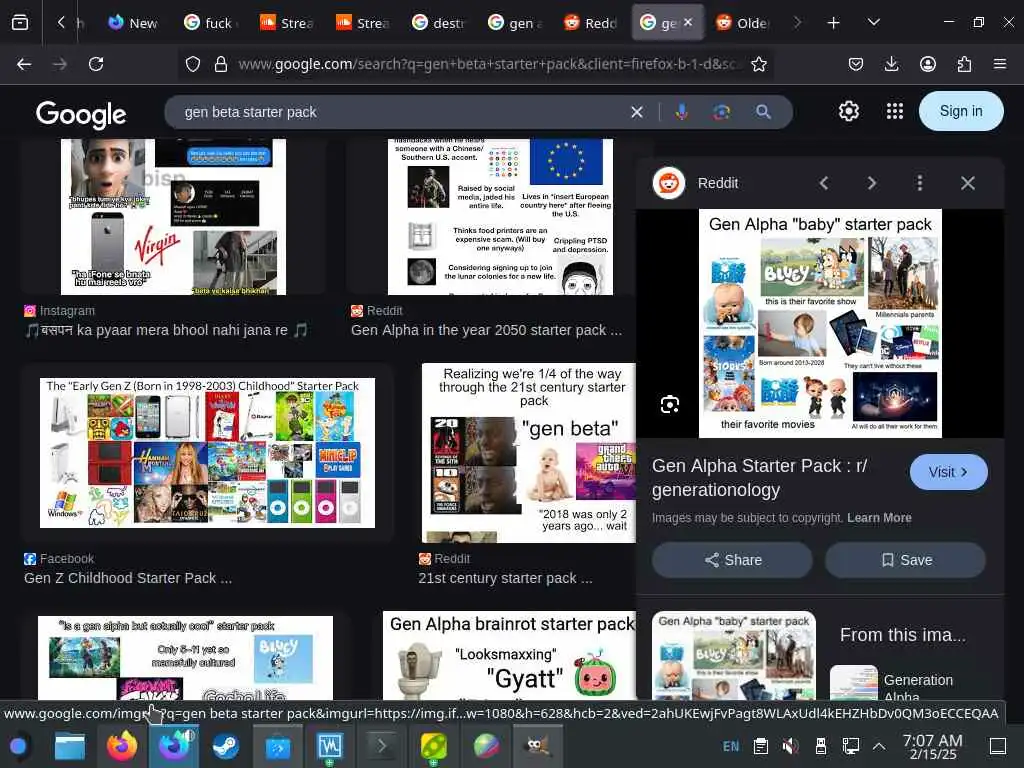Switch keyboard layout EN indicator

[731, 746]
